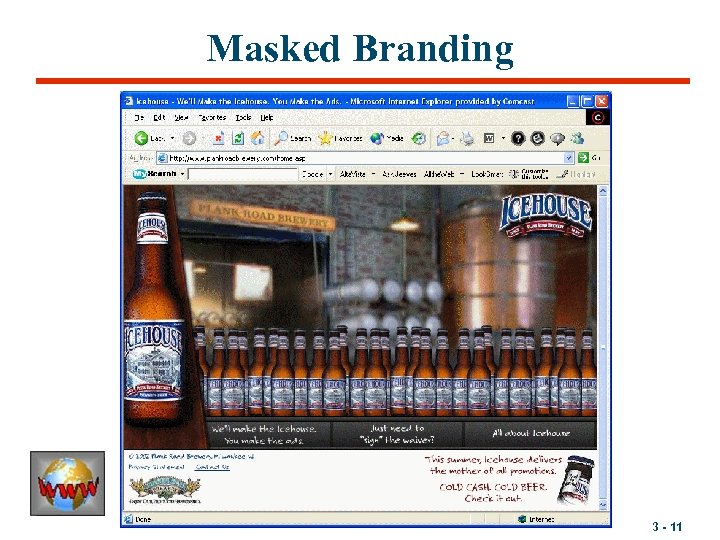Viewport: 720px width, 540px height.
Task: Click the Messenger people icon
Action: [578, 138]
